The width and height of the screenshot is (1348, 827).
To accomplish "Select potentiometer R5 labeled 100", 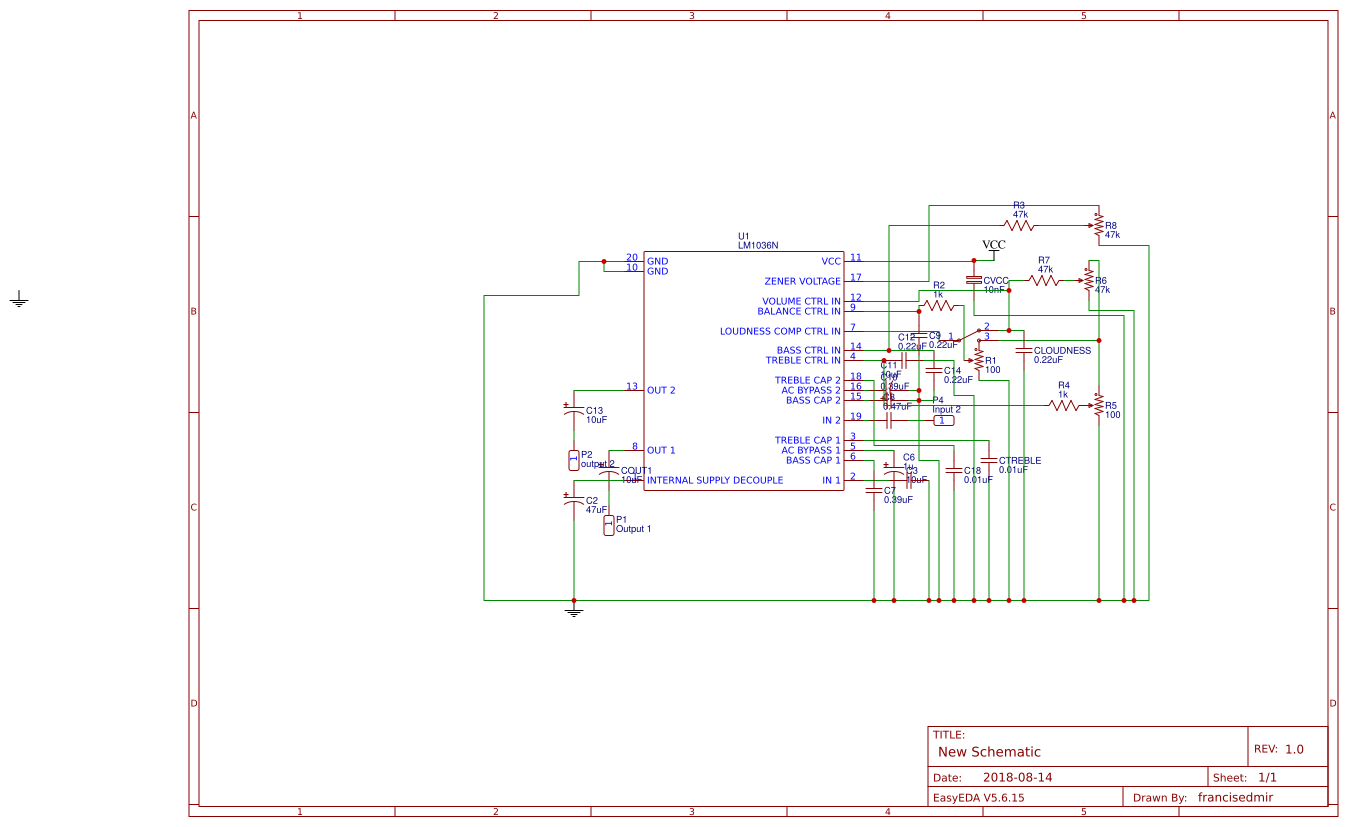I will point(1097,404).
